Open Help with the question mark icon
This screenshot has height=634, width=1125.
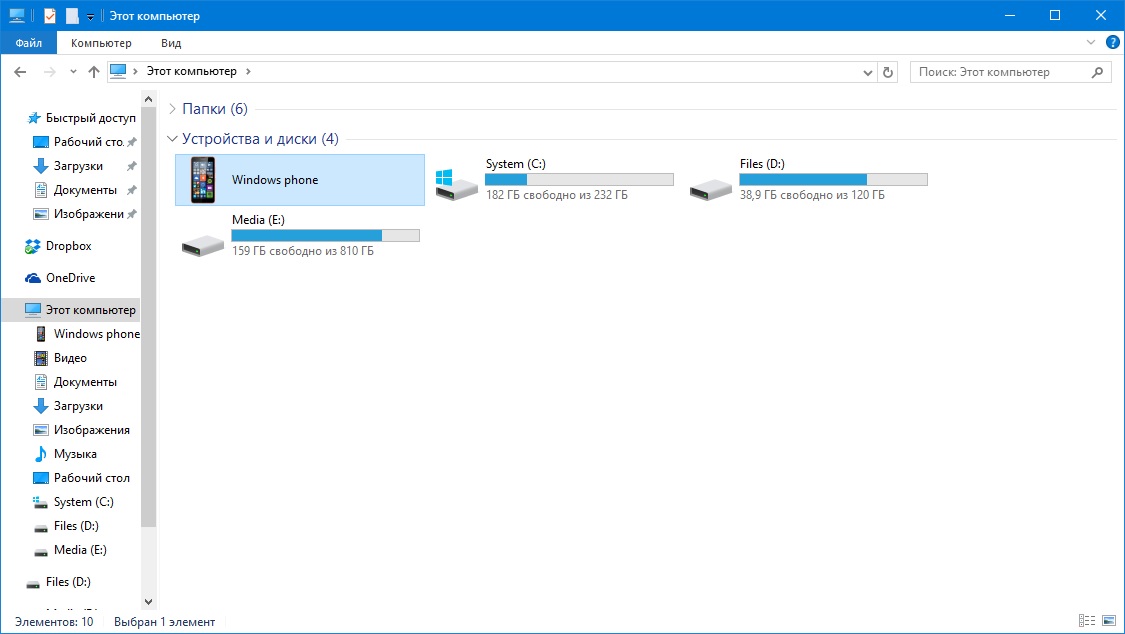[1113, 42]
